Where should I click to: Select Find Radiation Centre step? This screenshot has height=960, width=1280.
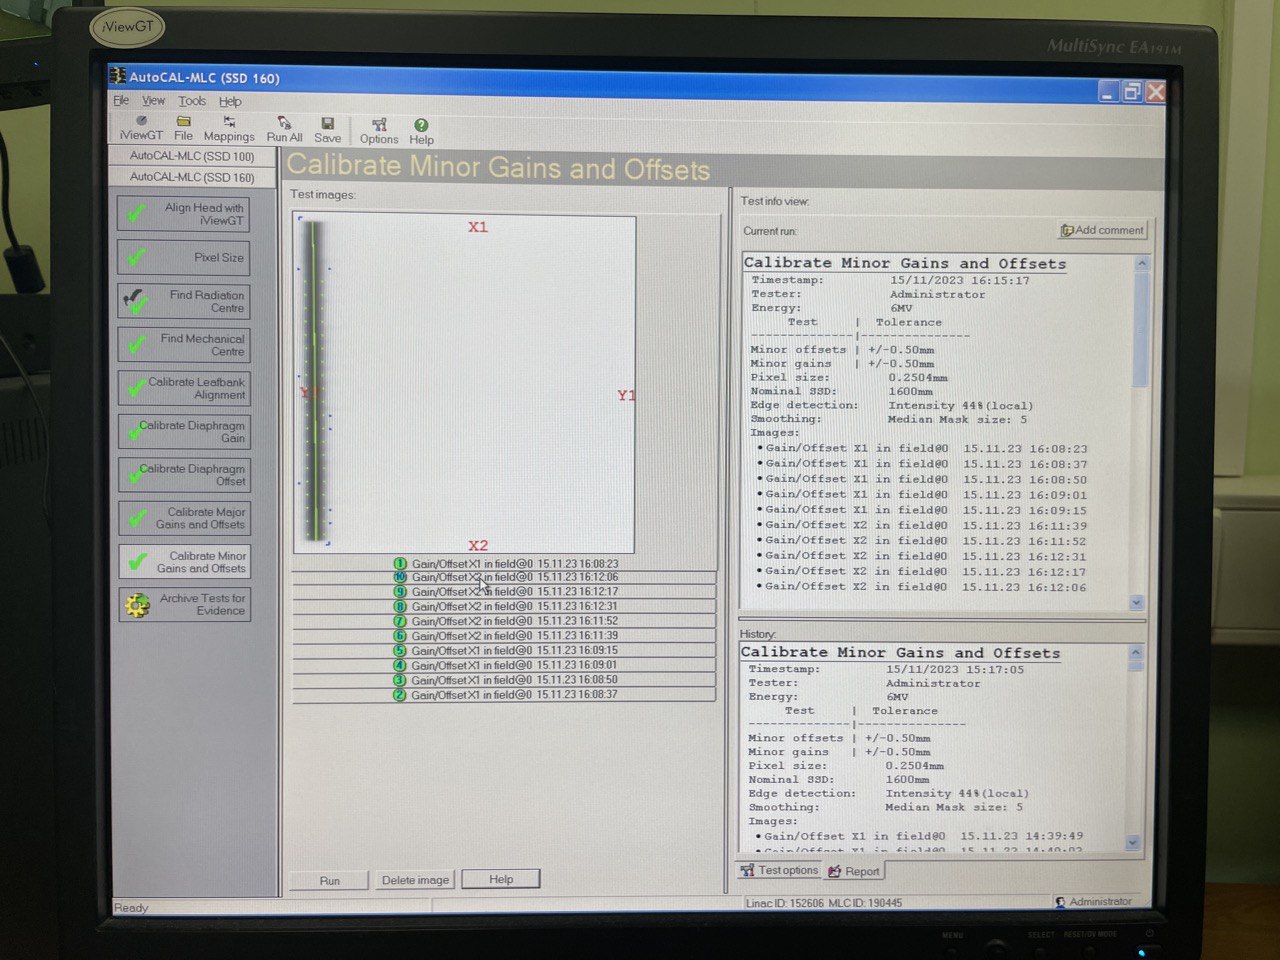click(x=184, y=301)
